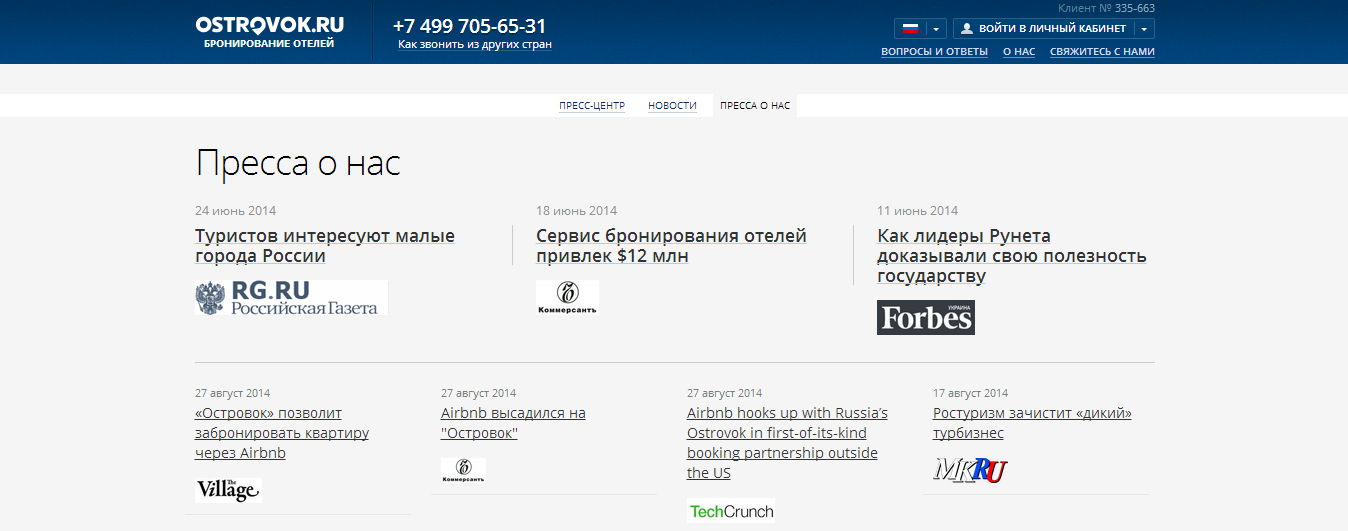Open «Как лидеры Рунета доказывали» article

click(x=1012, y=256)
